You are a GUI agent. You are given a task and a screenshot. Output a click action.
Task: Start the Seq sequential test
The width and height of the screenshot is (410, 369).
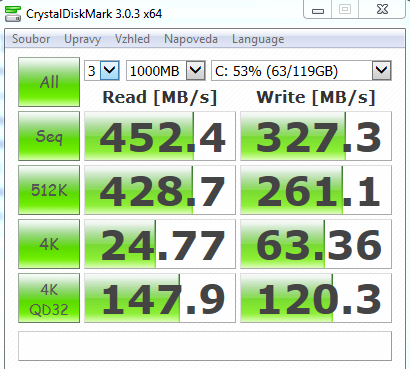[x=49, y=136]
